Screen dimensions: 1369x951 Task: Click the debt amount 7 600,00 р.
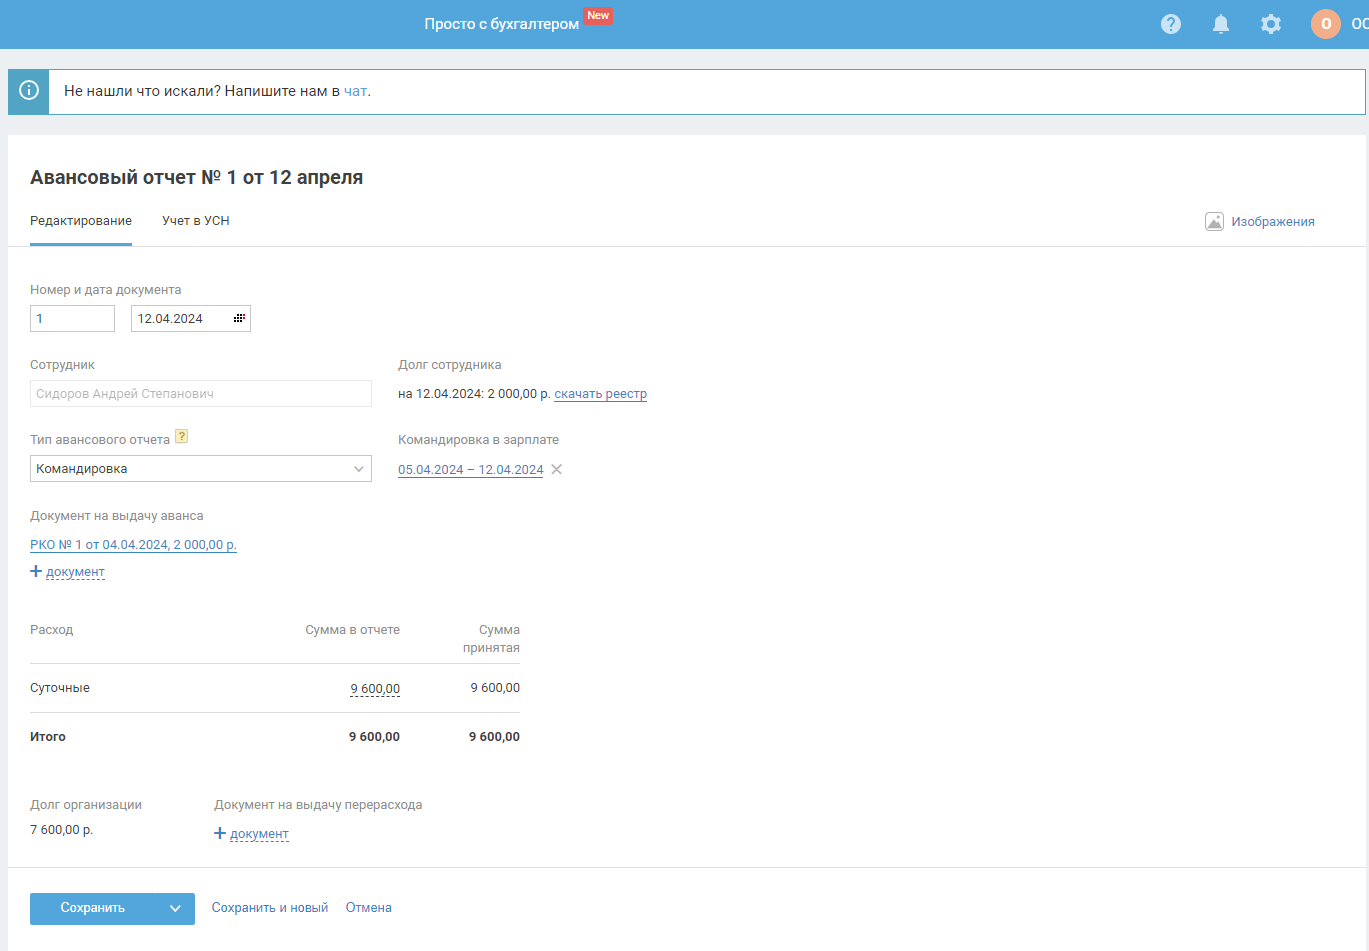[61, 830]
